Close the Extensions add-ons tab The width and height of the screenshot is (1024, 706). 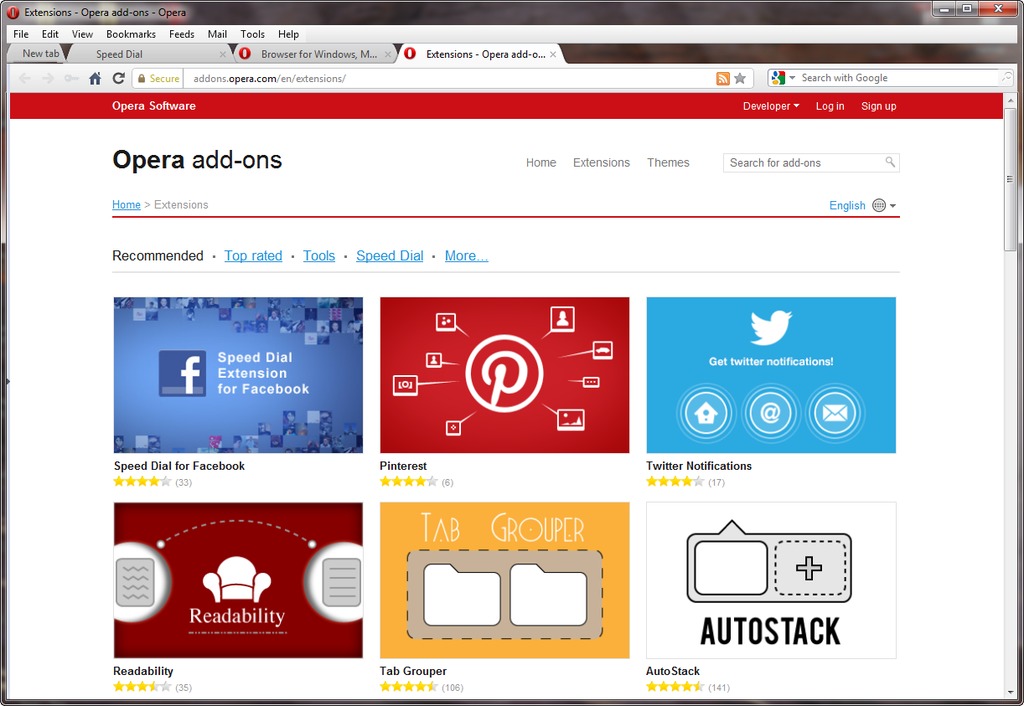coord(553,54)
